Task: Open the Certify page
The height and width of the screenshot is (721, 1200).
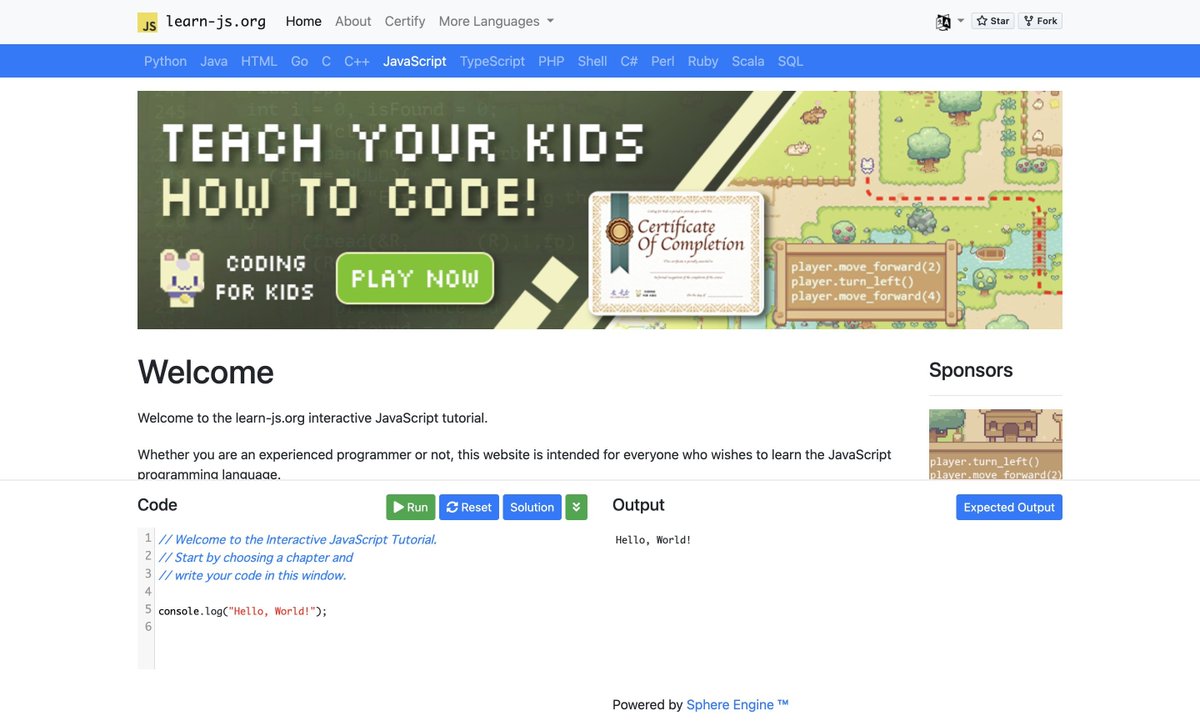Action: pos(405,21)
